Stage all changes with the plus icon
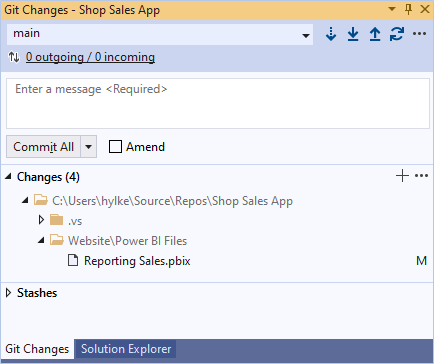The image size is (434, 364). [402, 176]
